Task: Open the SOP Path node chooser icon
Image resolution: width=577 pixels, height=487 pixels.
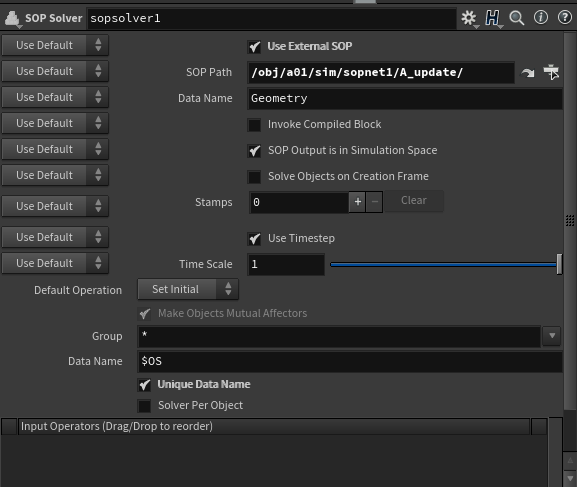Action: (x=551, y=72)
